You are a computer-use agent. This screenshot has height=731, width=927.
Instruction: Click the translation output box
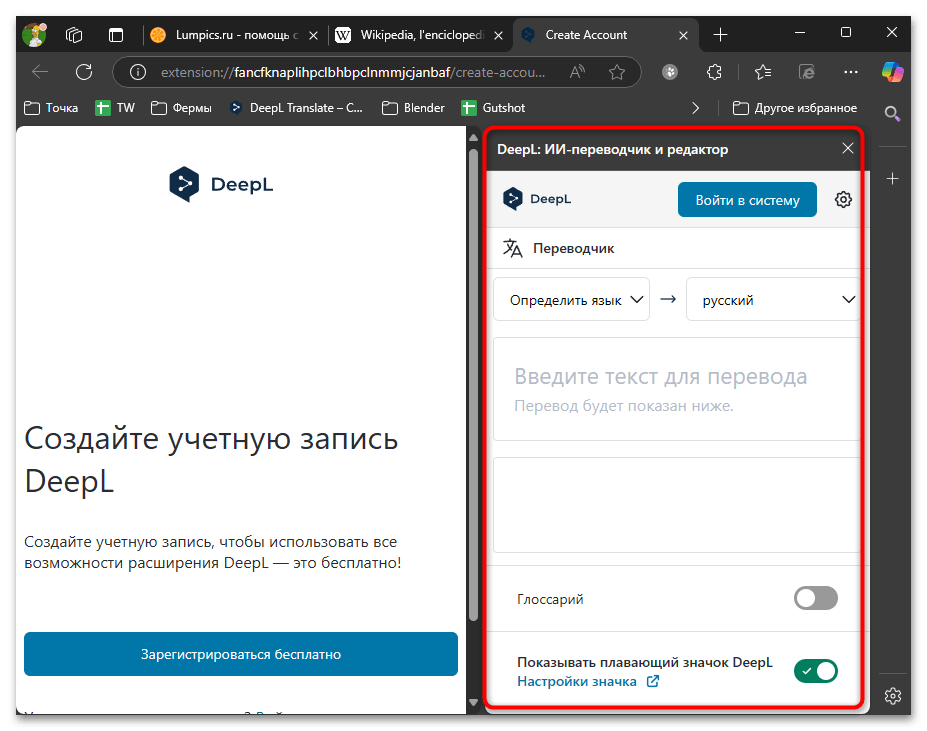click(x=676, y=505)
